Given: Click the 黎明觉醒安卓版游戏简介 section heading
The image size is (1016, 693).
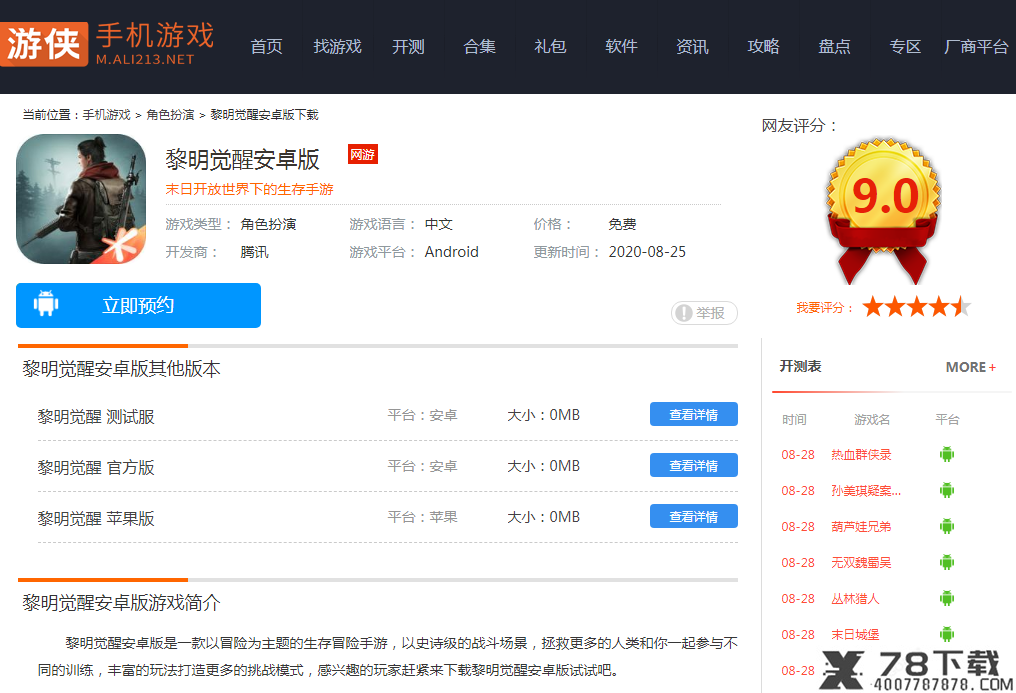Looking at the screenshot, I should pos(122,602).
